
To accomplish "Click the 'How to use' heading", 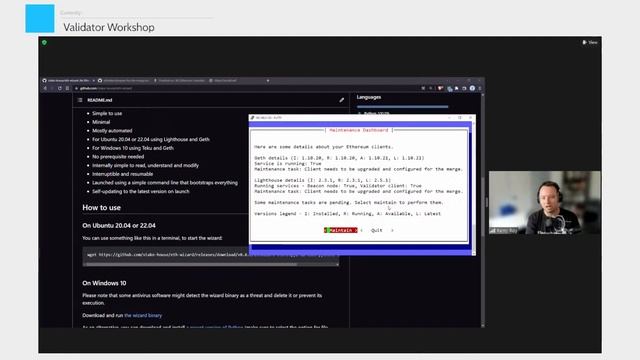I will (x=102, y=207).
